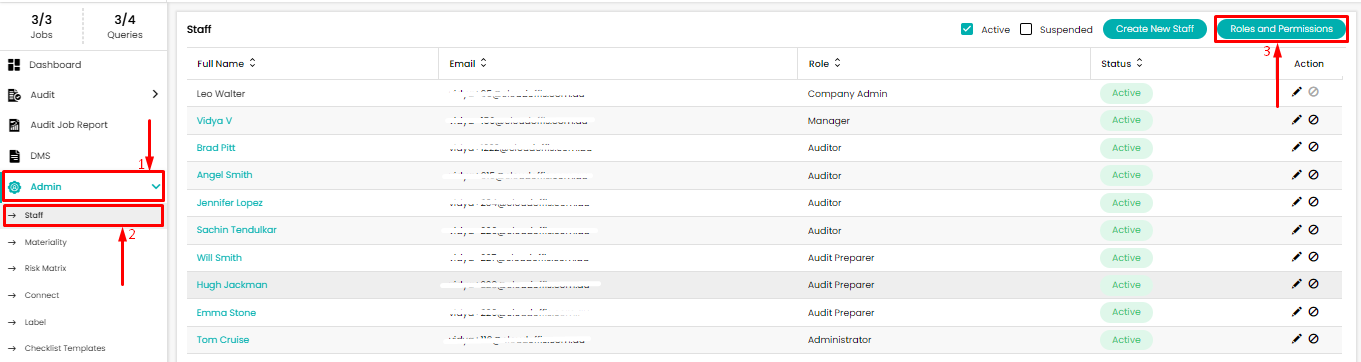
Task: Click the Audit Job Report chart icon
Action: (x=14, y=126)
